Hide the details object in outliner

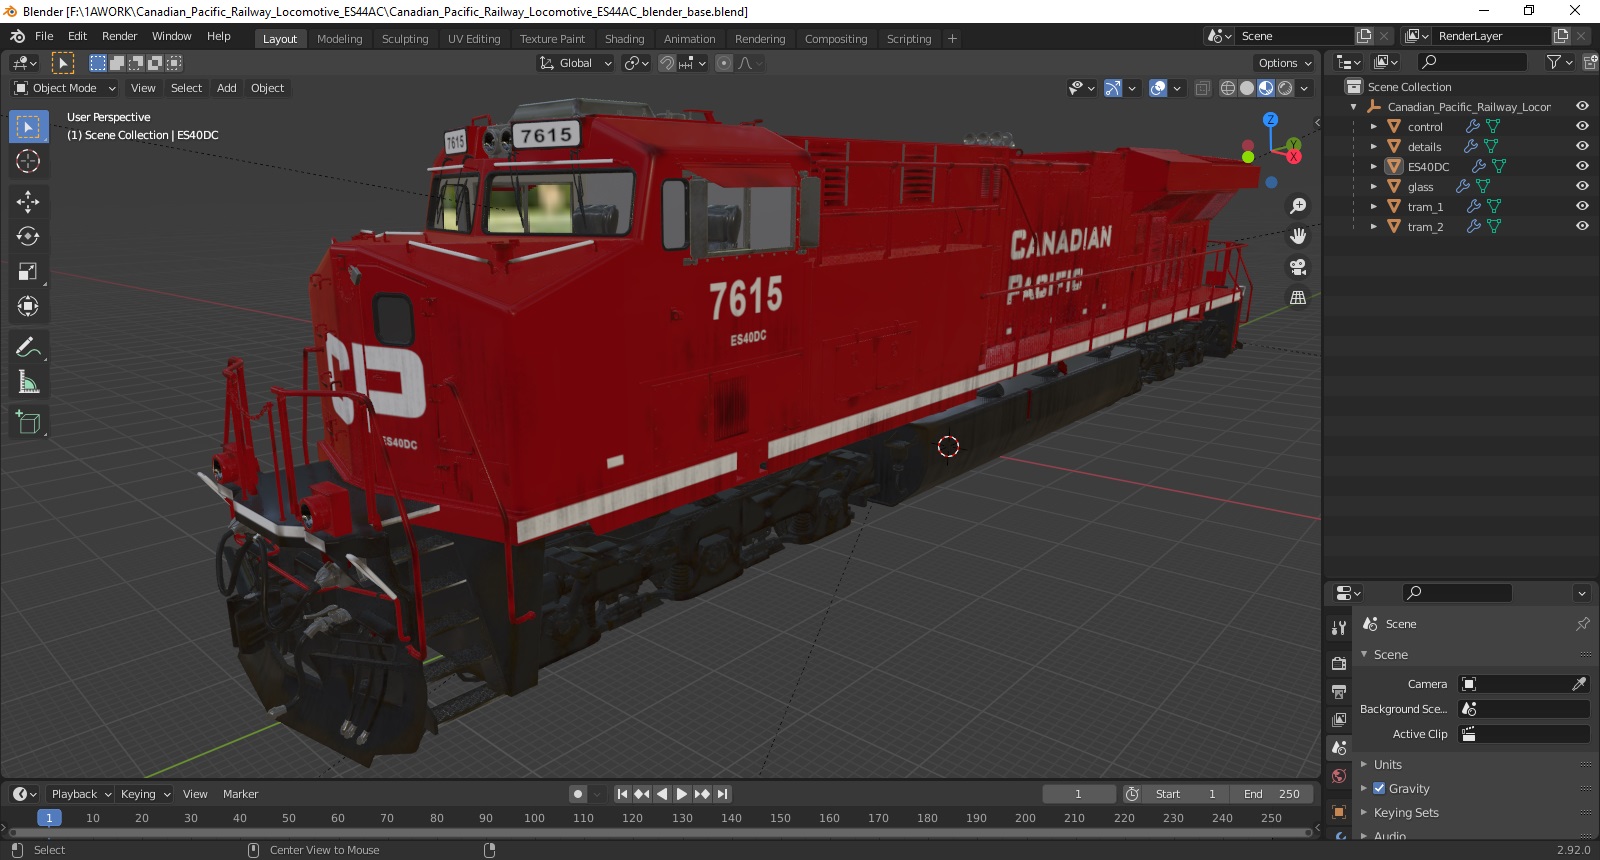(1582, 146)
